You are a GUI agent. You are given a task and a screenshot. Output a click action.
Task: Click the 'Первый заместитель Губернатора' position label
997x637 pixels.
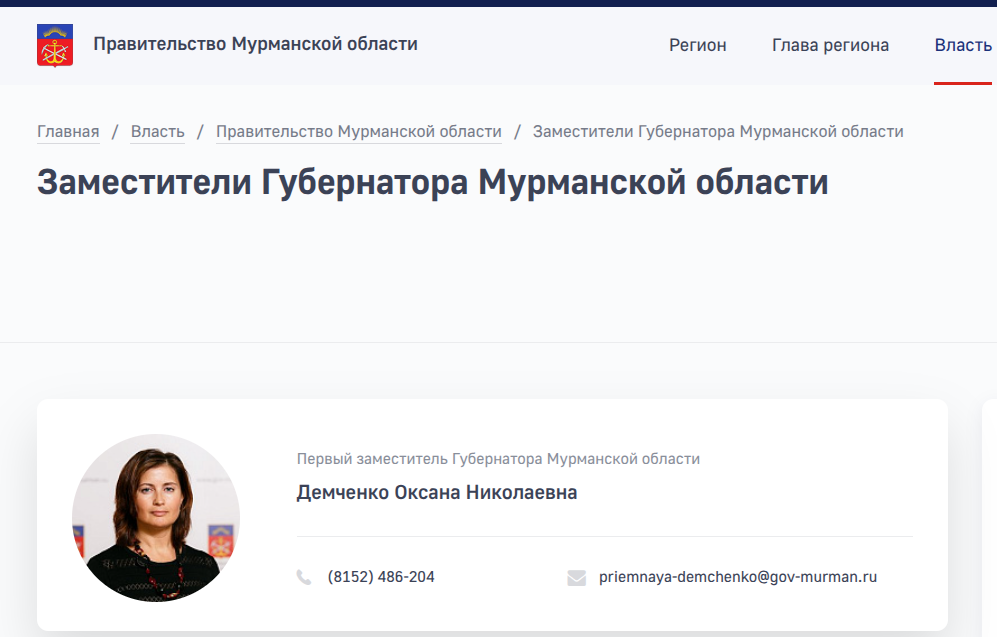click(x=498, y=459)
